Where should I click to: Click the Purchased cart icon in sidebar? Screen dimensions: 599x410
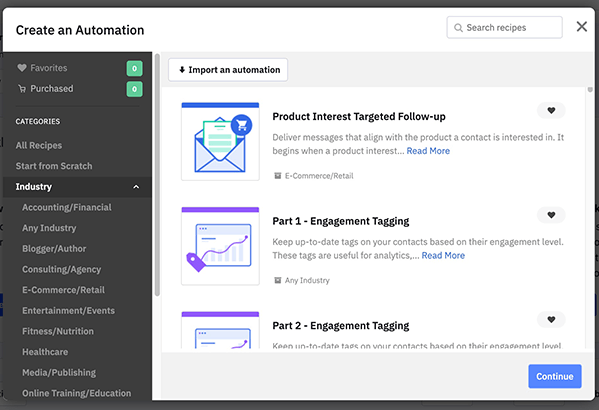22,89
